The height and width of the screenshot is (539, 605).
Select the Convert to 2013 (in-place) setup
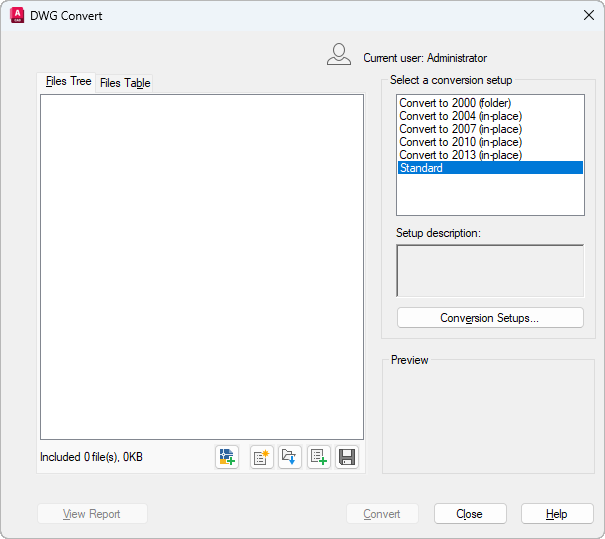click(460, 155)
